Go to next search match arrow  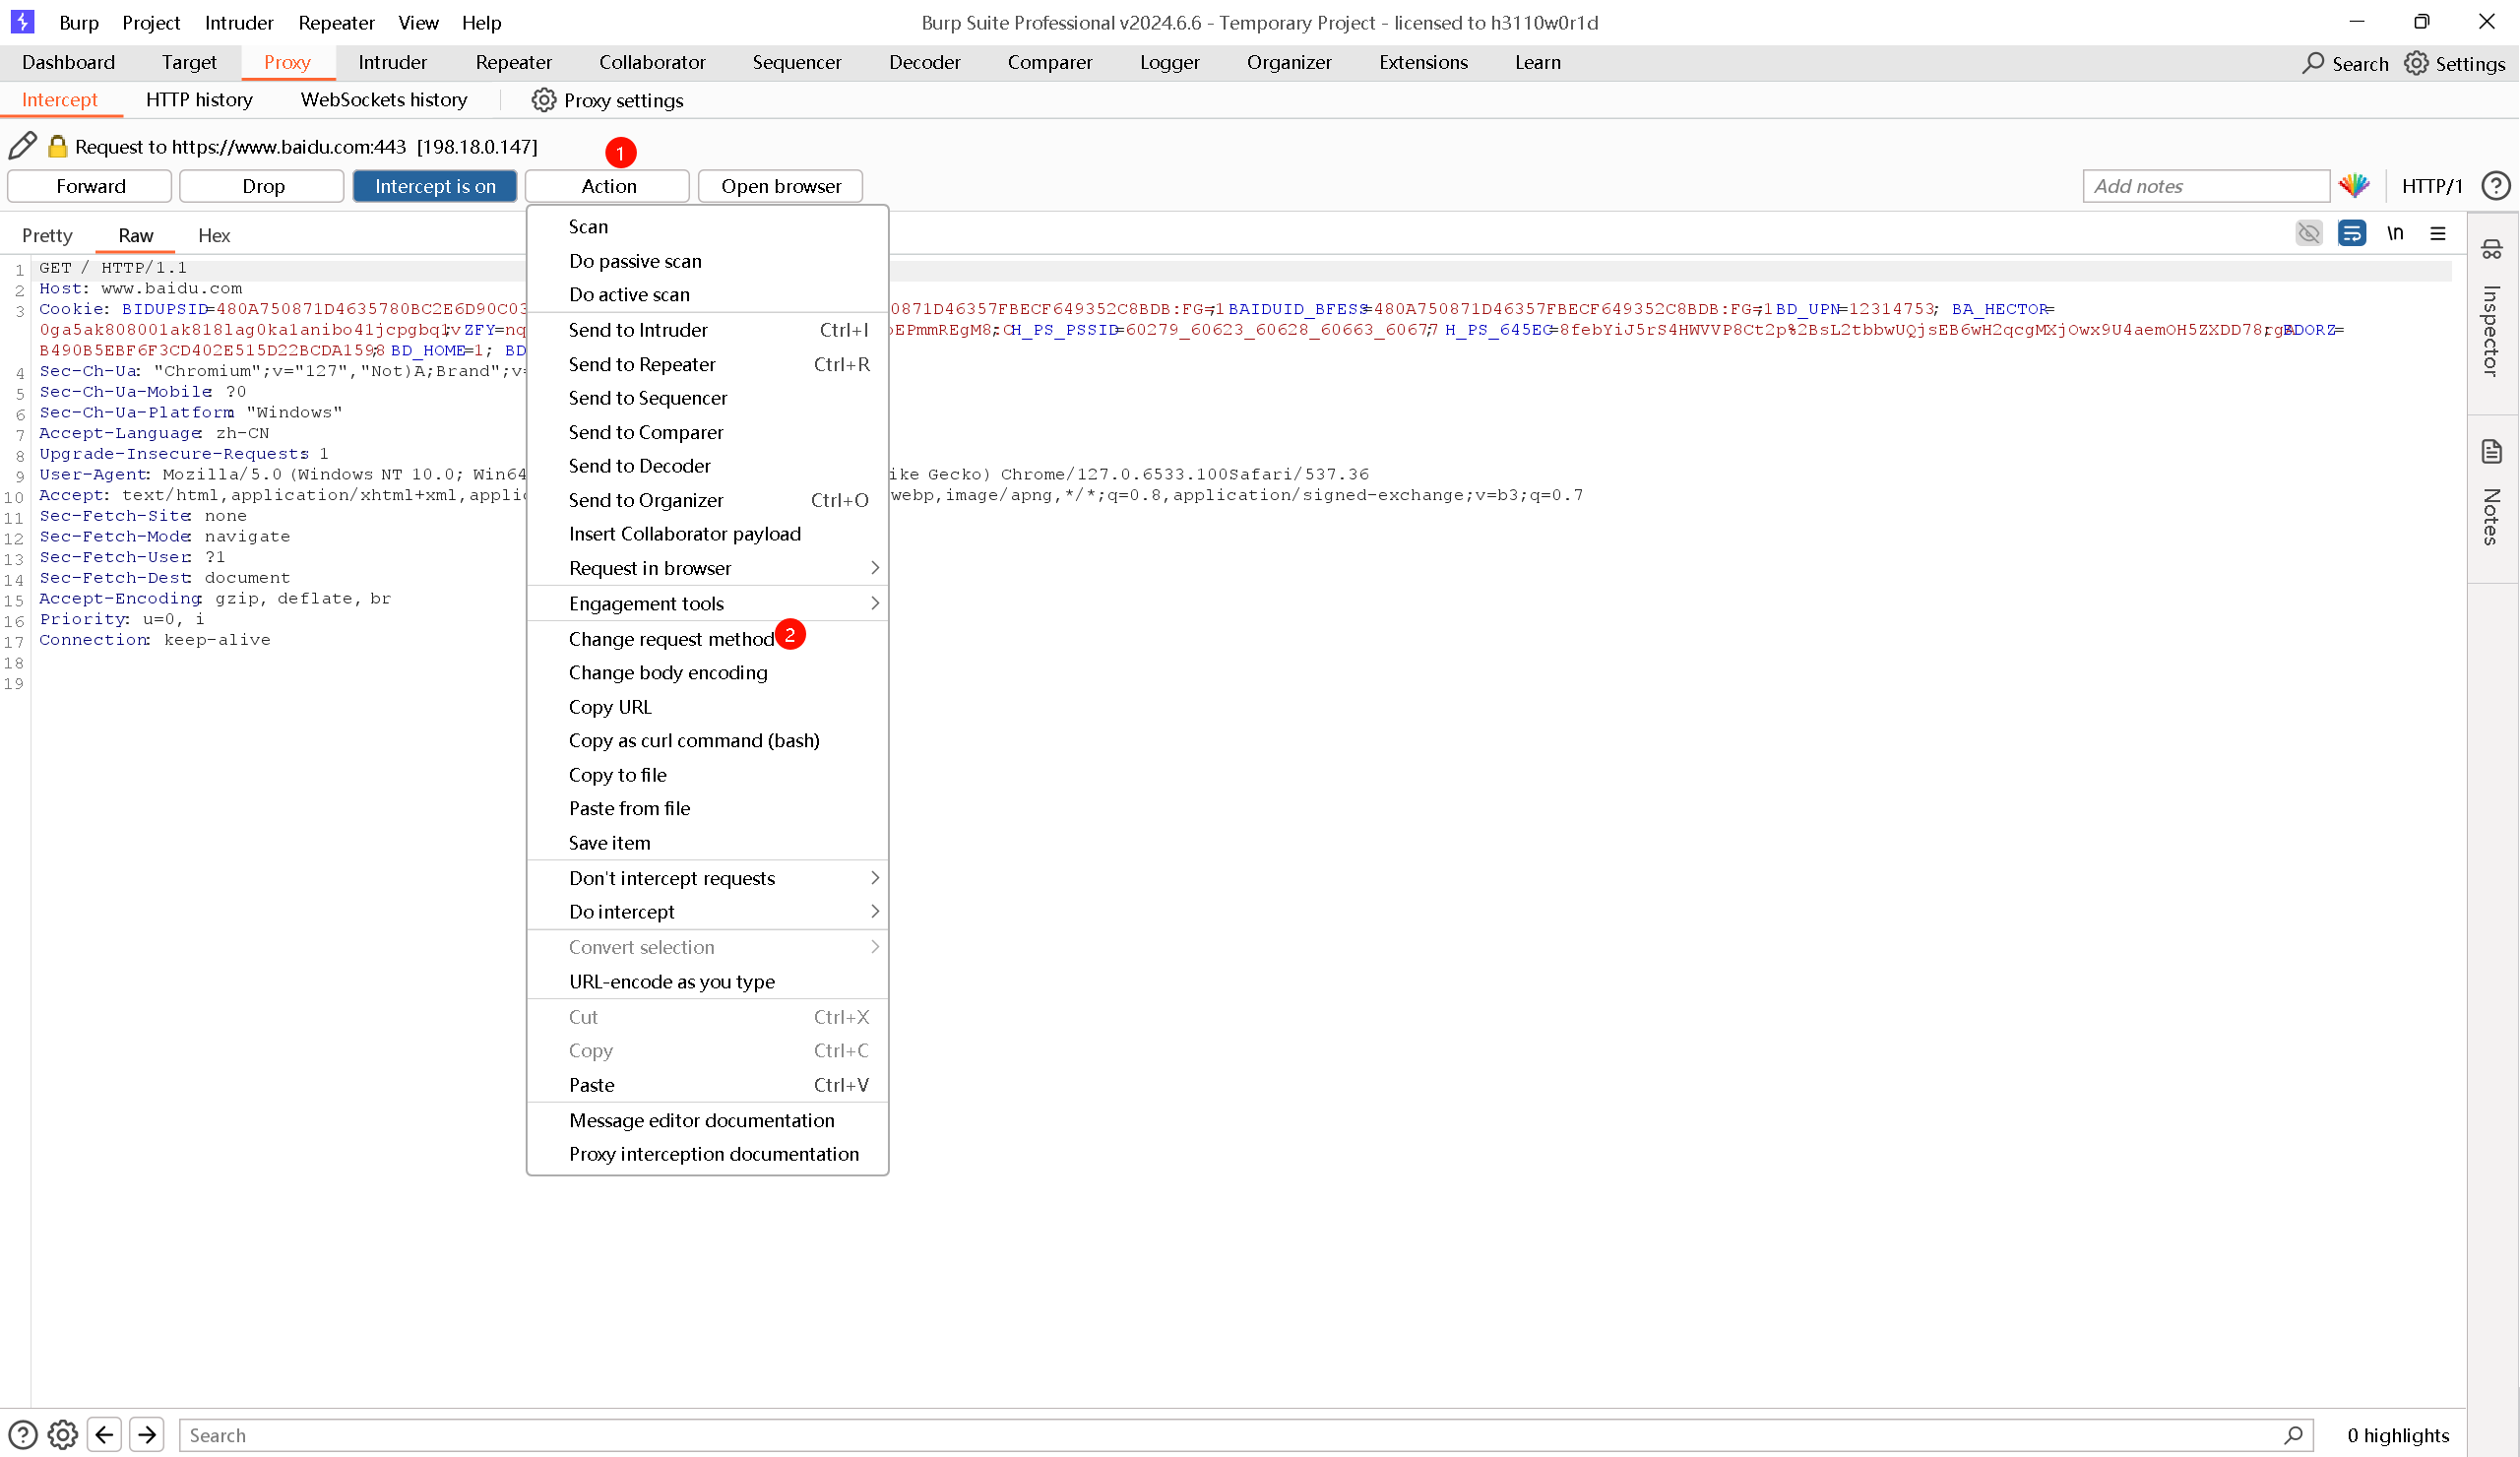point(147,1435)
